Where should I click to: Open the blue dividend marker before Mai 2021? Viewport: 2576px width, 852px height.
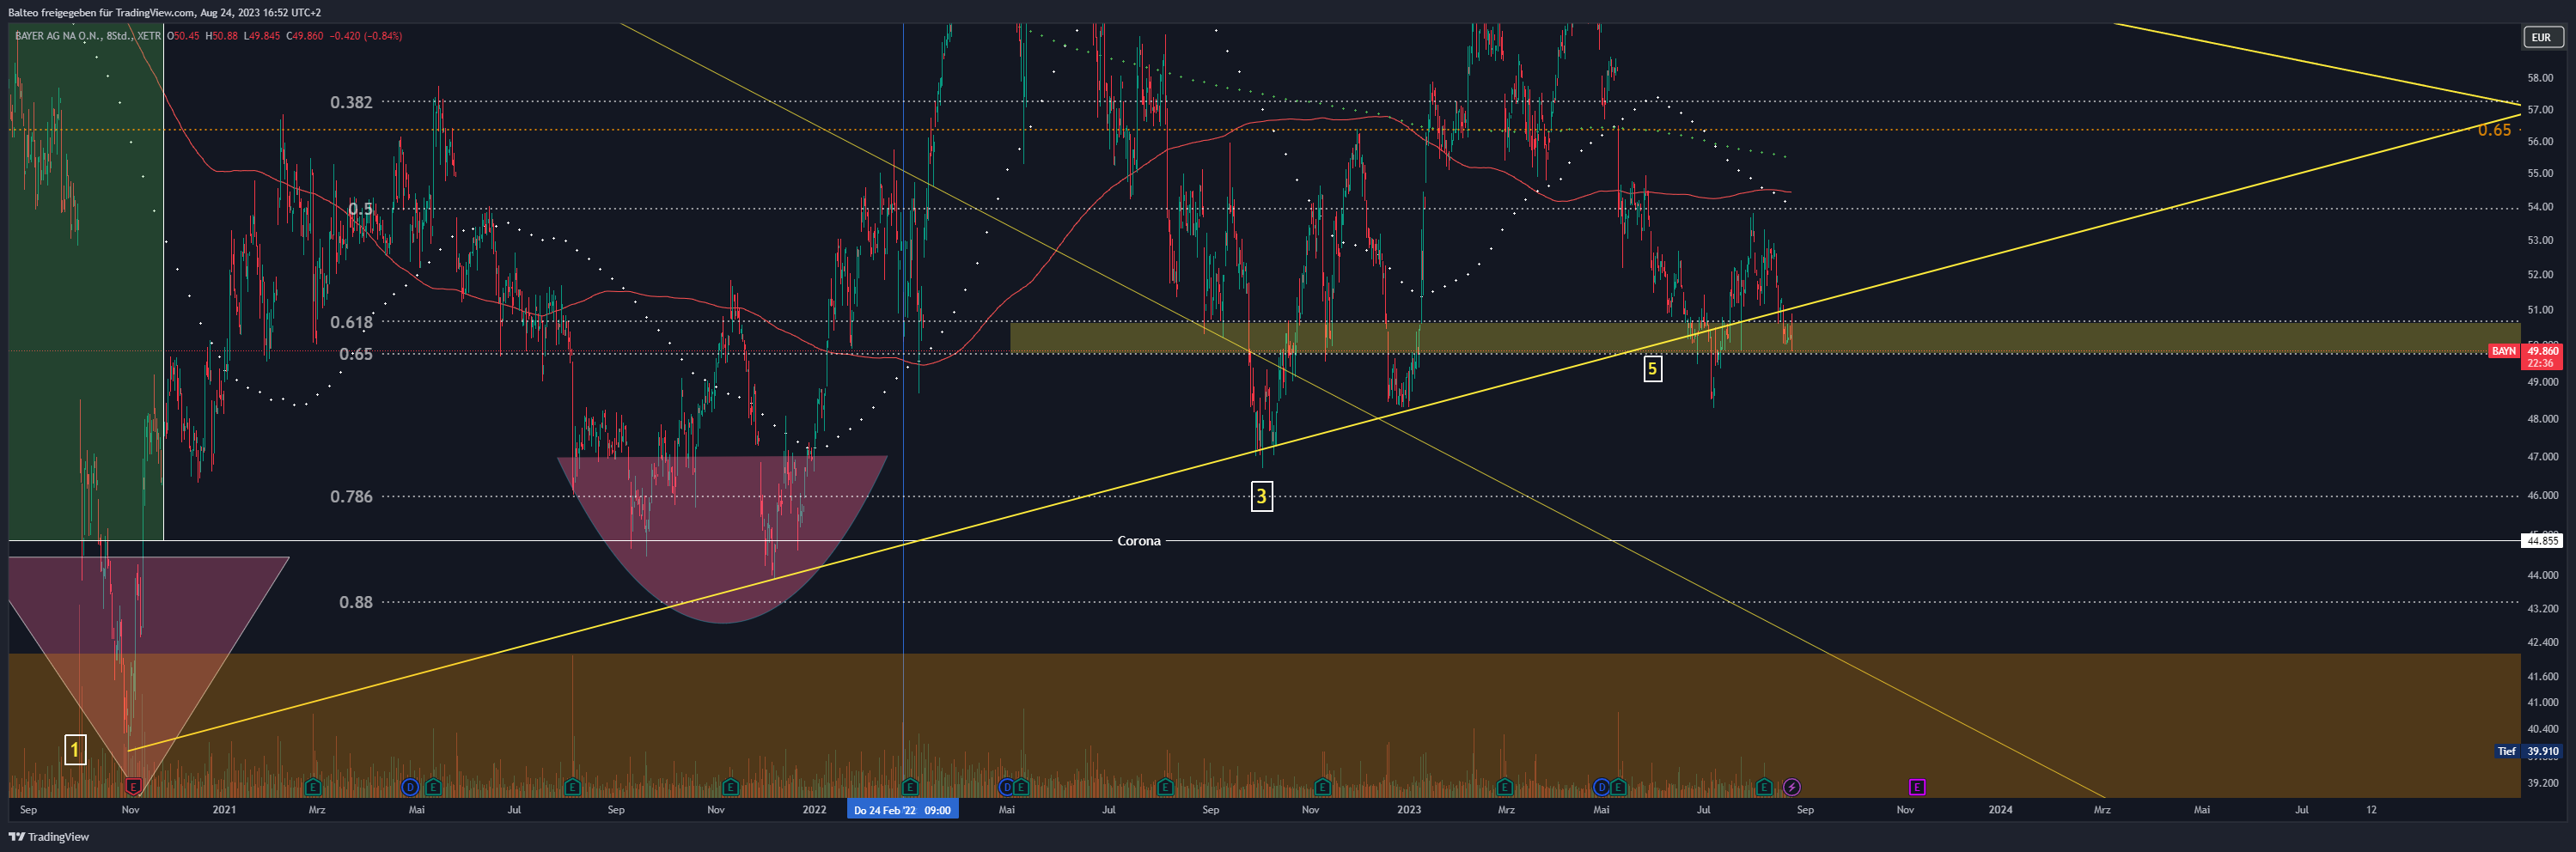coord(410,787)
